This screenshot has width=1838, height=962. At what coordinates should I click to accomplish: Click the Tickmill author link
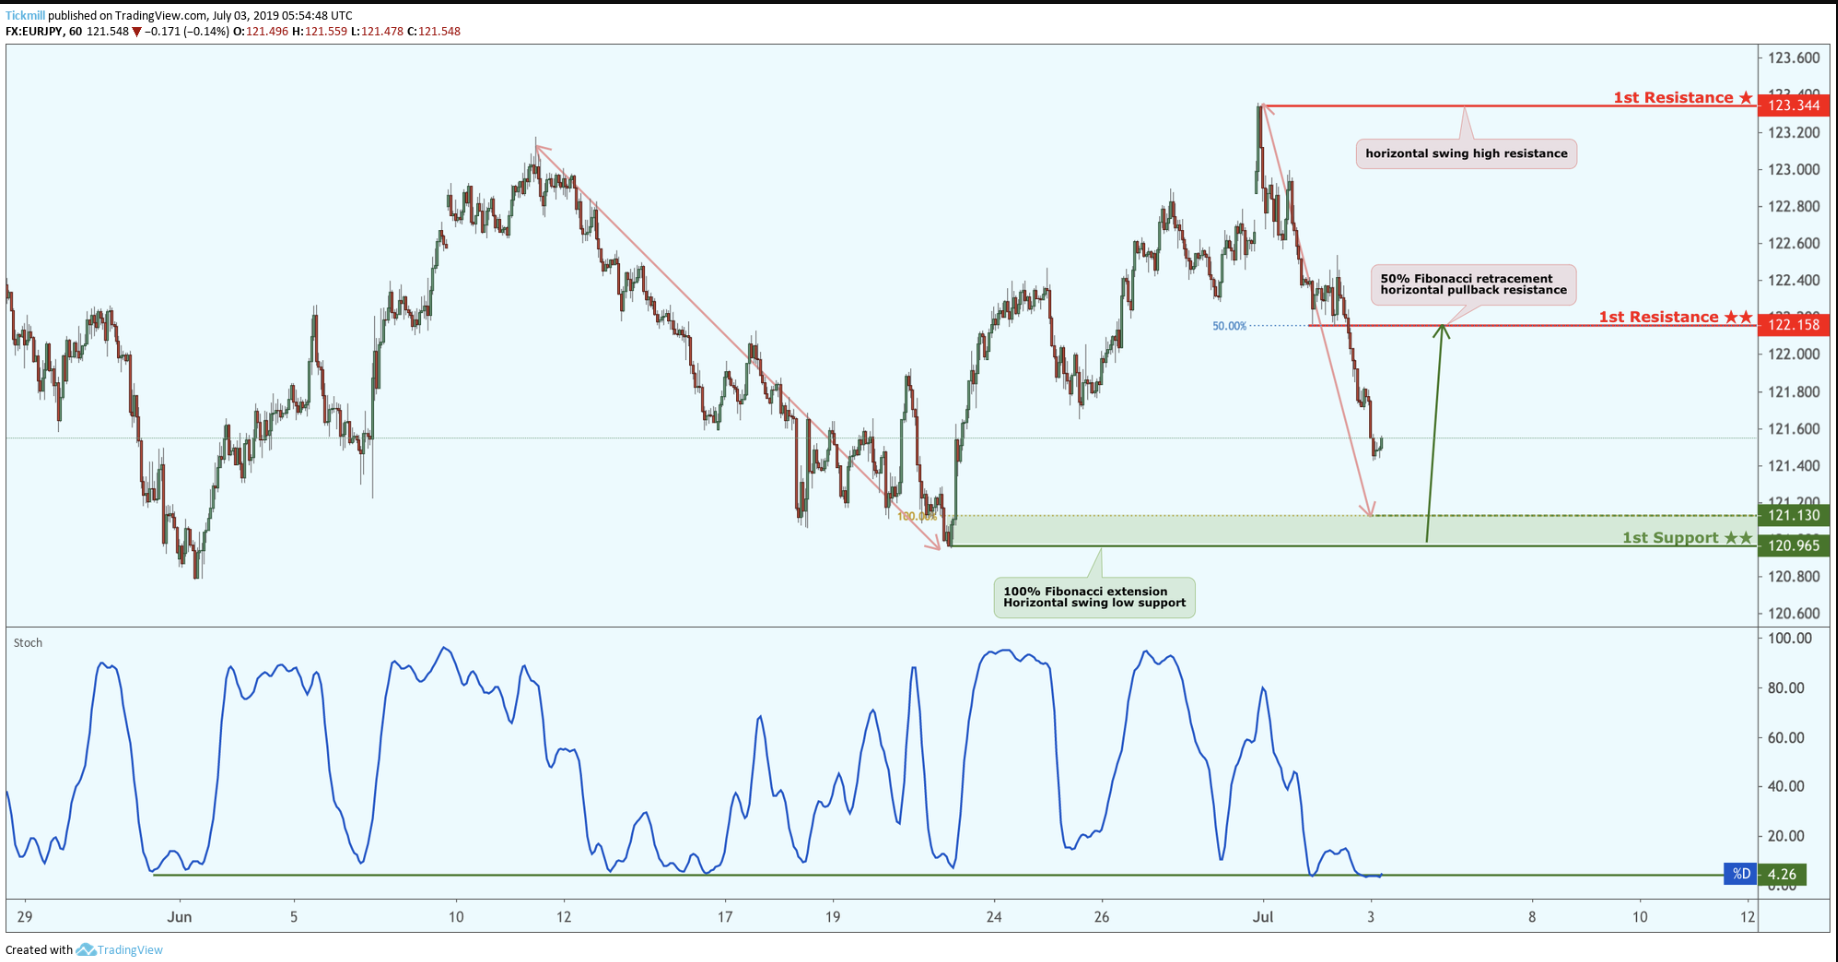click(25, 15)
